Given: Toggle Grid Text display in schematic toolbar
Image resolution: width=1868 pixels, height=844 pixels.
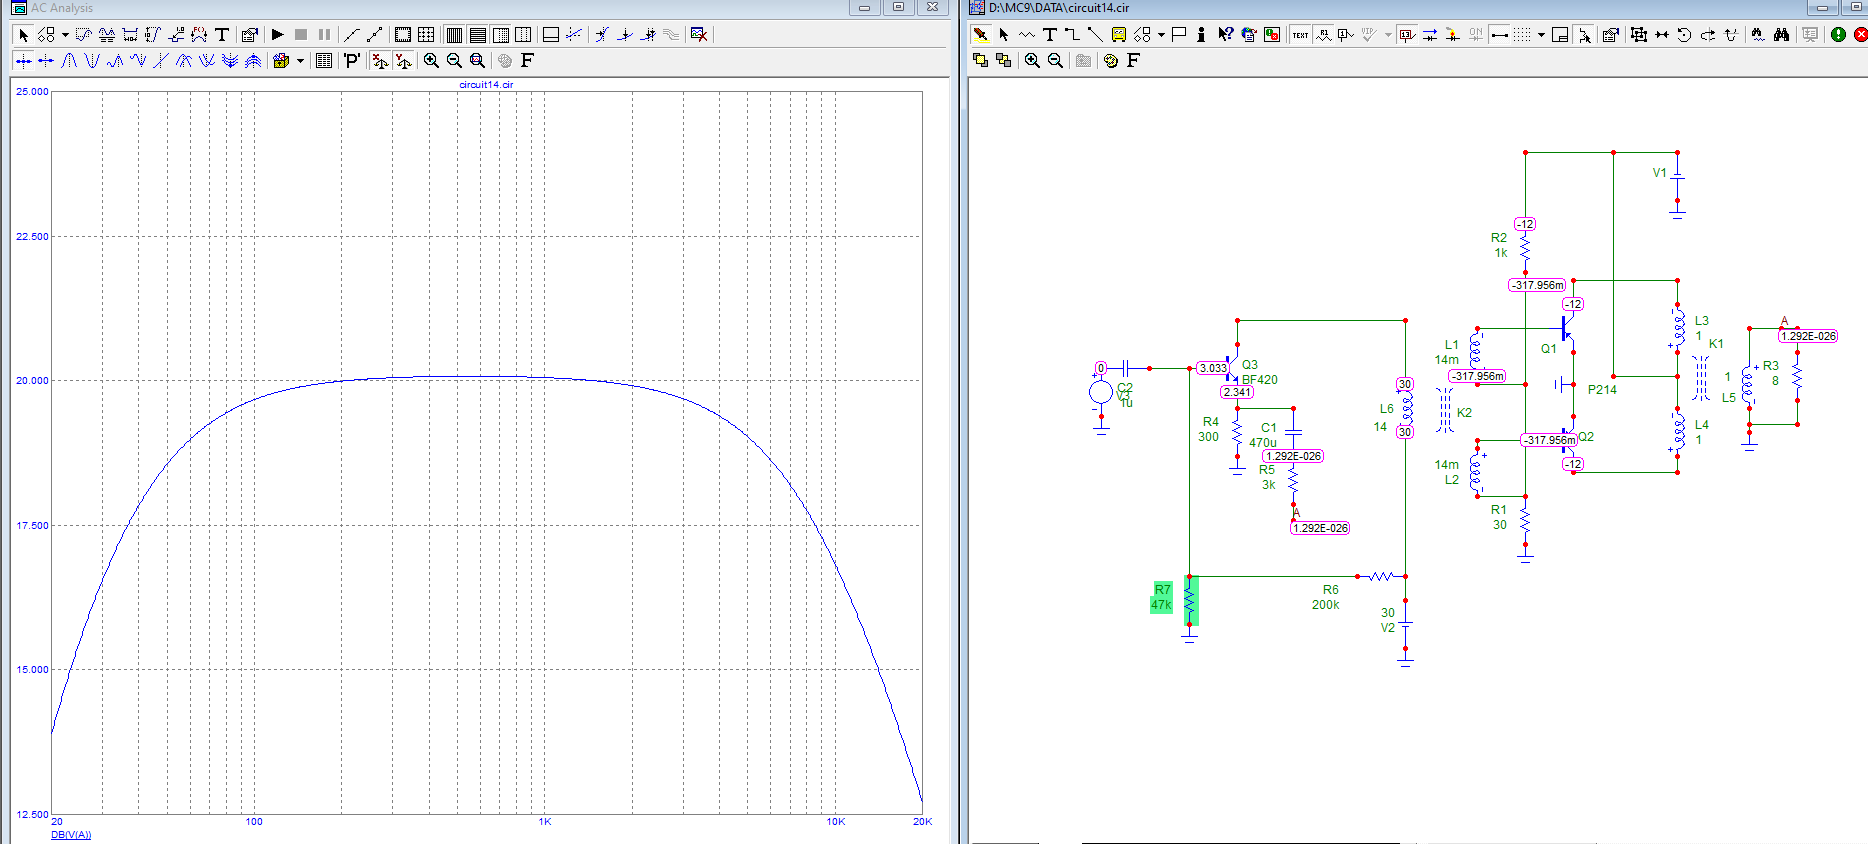Looking at the screenshot, I should [x=1300, y=35].
